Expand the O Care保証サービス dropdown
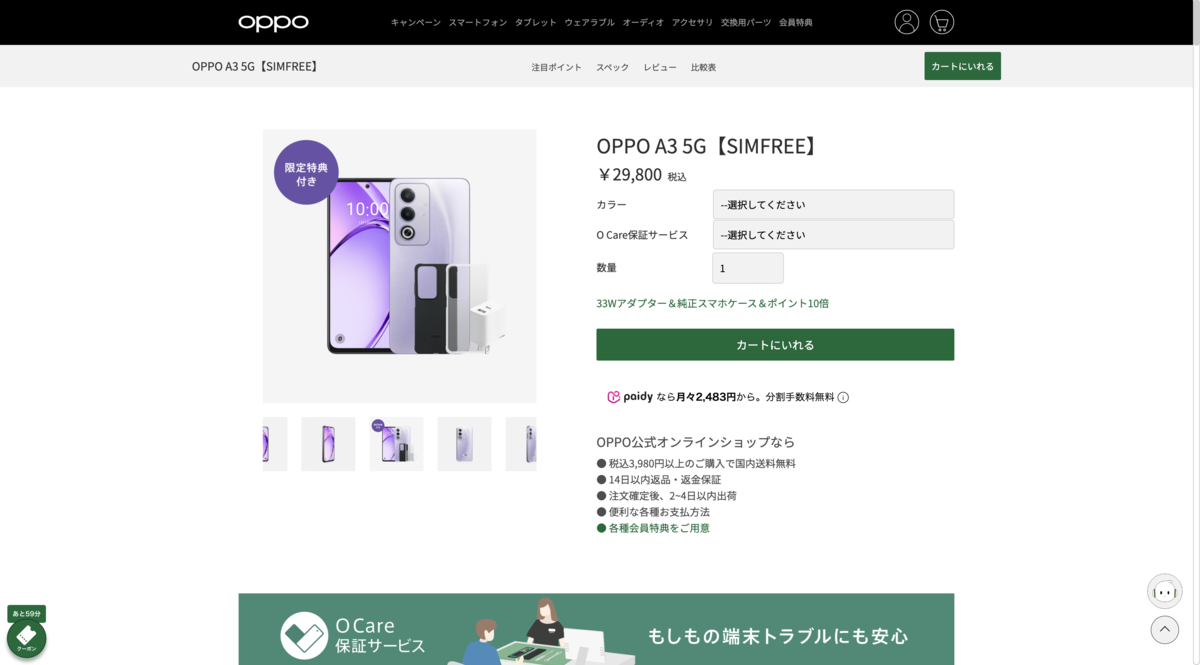The height and width of the screenshot is (665, 1200). coord(833,235)
